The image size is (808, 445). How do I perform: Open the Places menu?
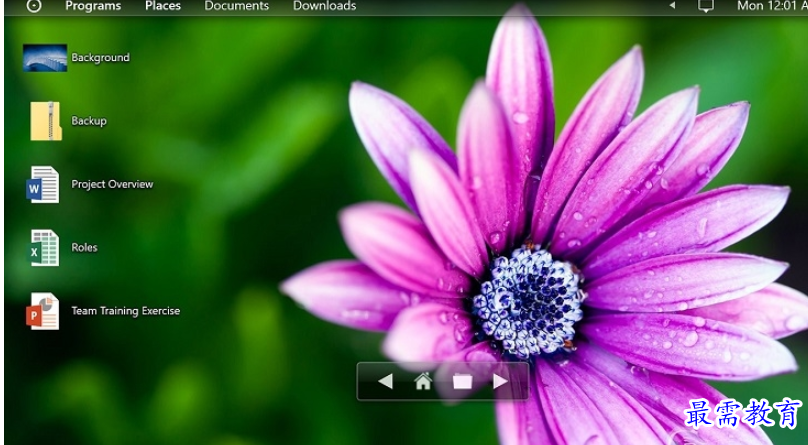[x=163, y=6]
